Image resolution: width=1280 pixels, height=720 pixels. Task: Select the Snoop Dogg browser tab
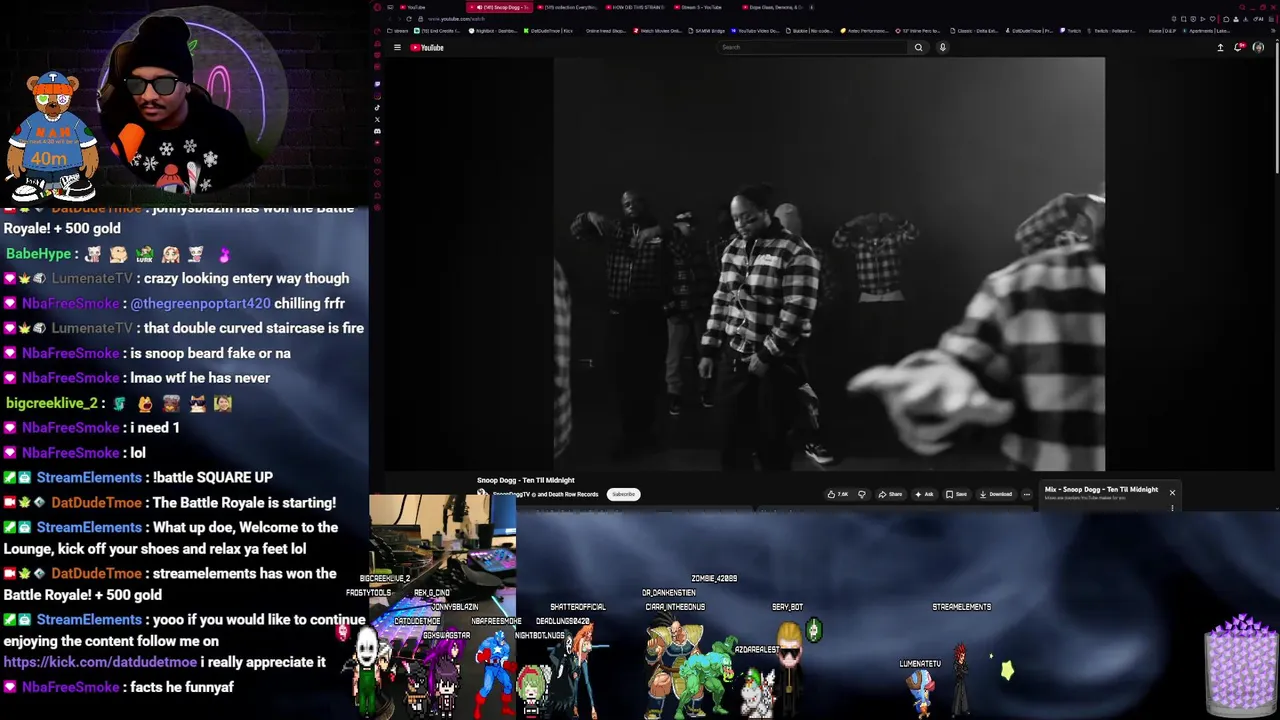pos(500,7)
